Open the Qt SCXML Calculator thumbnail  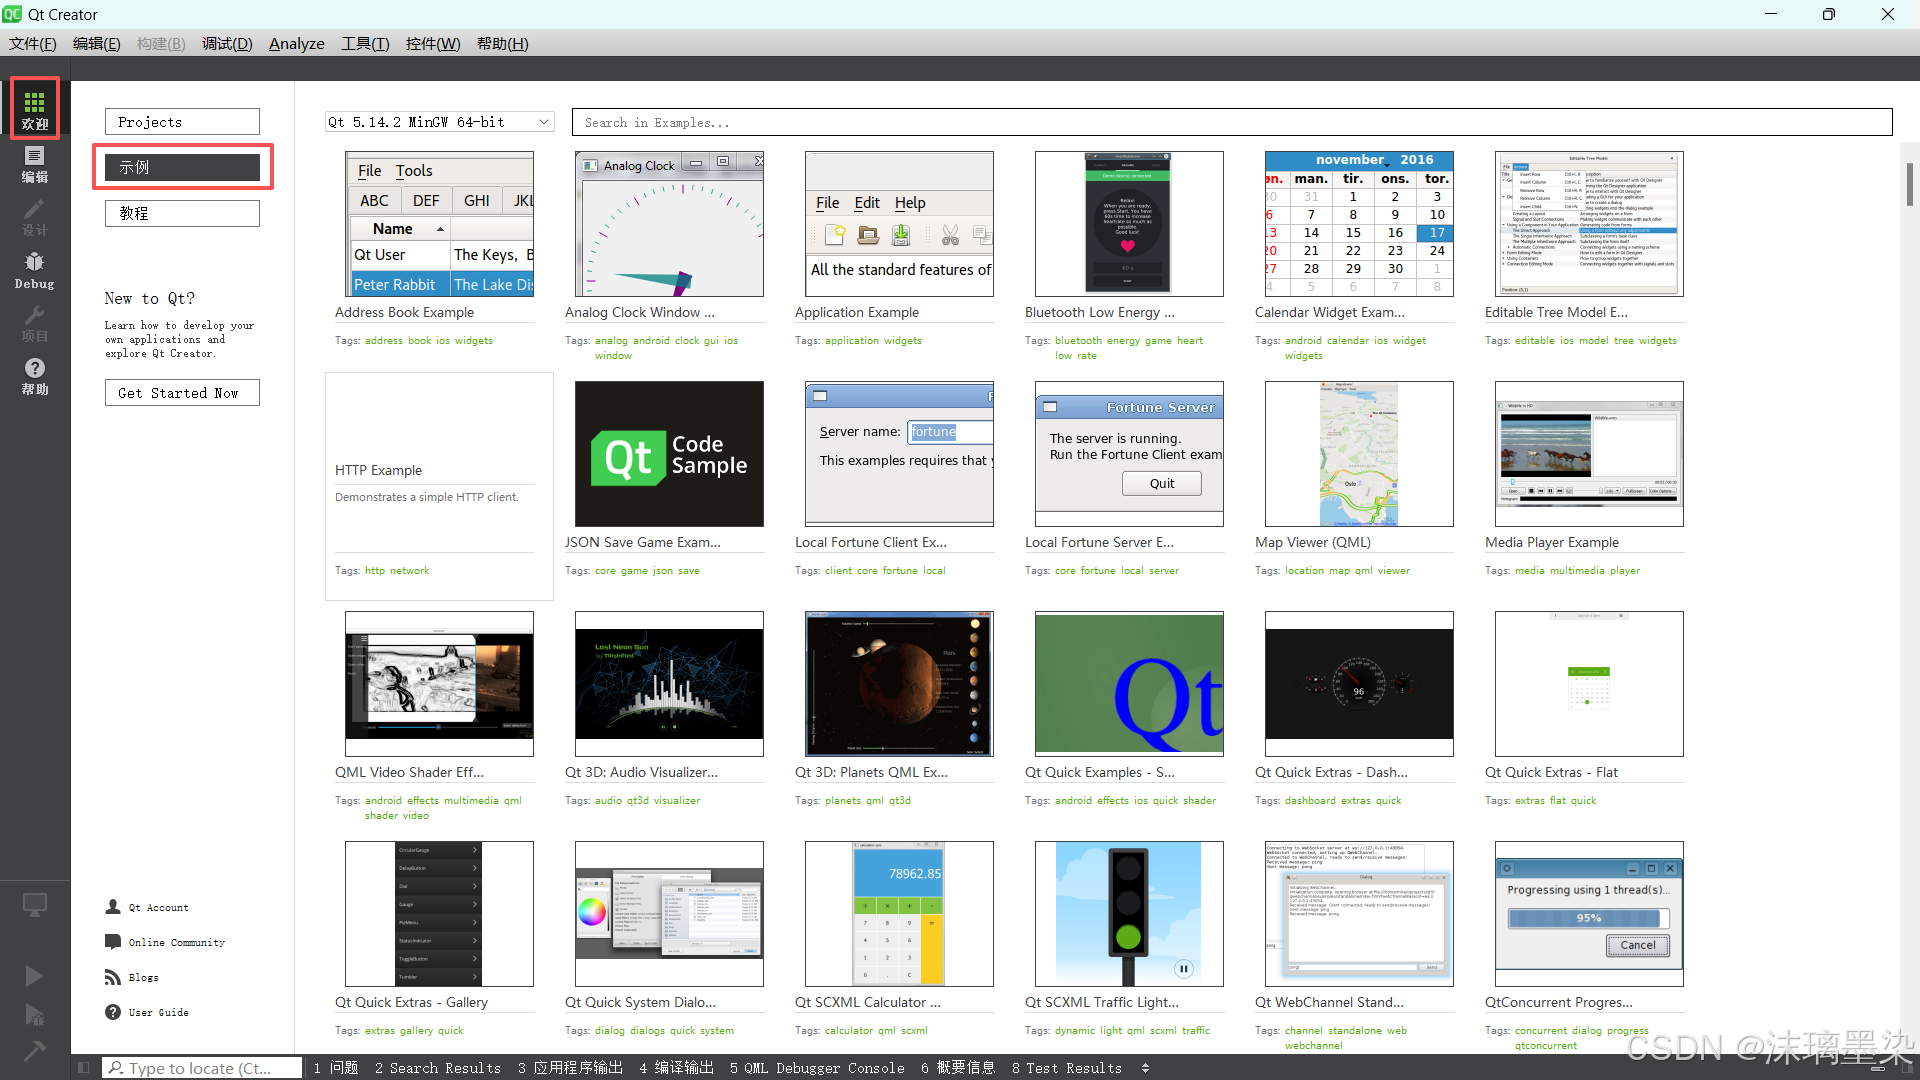coord(899,914)
